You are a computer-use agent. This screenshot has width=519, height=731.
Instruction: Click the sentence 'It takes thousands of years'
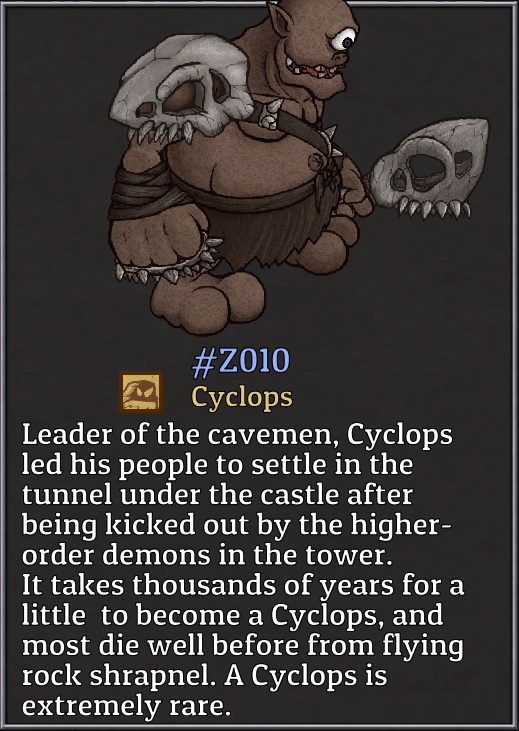(208, 586)
